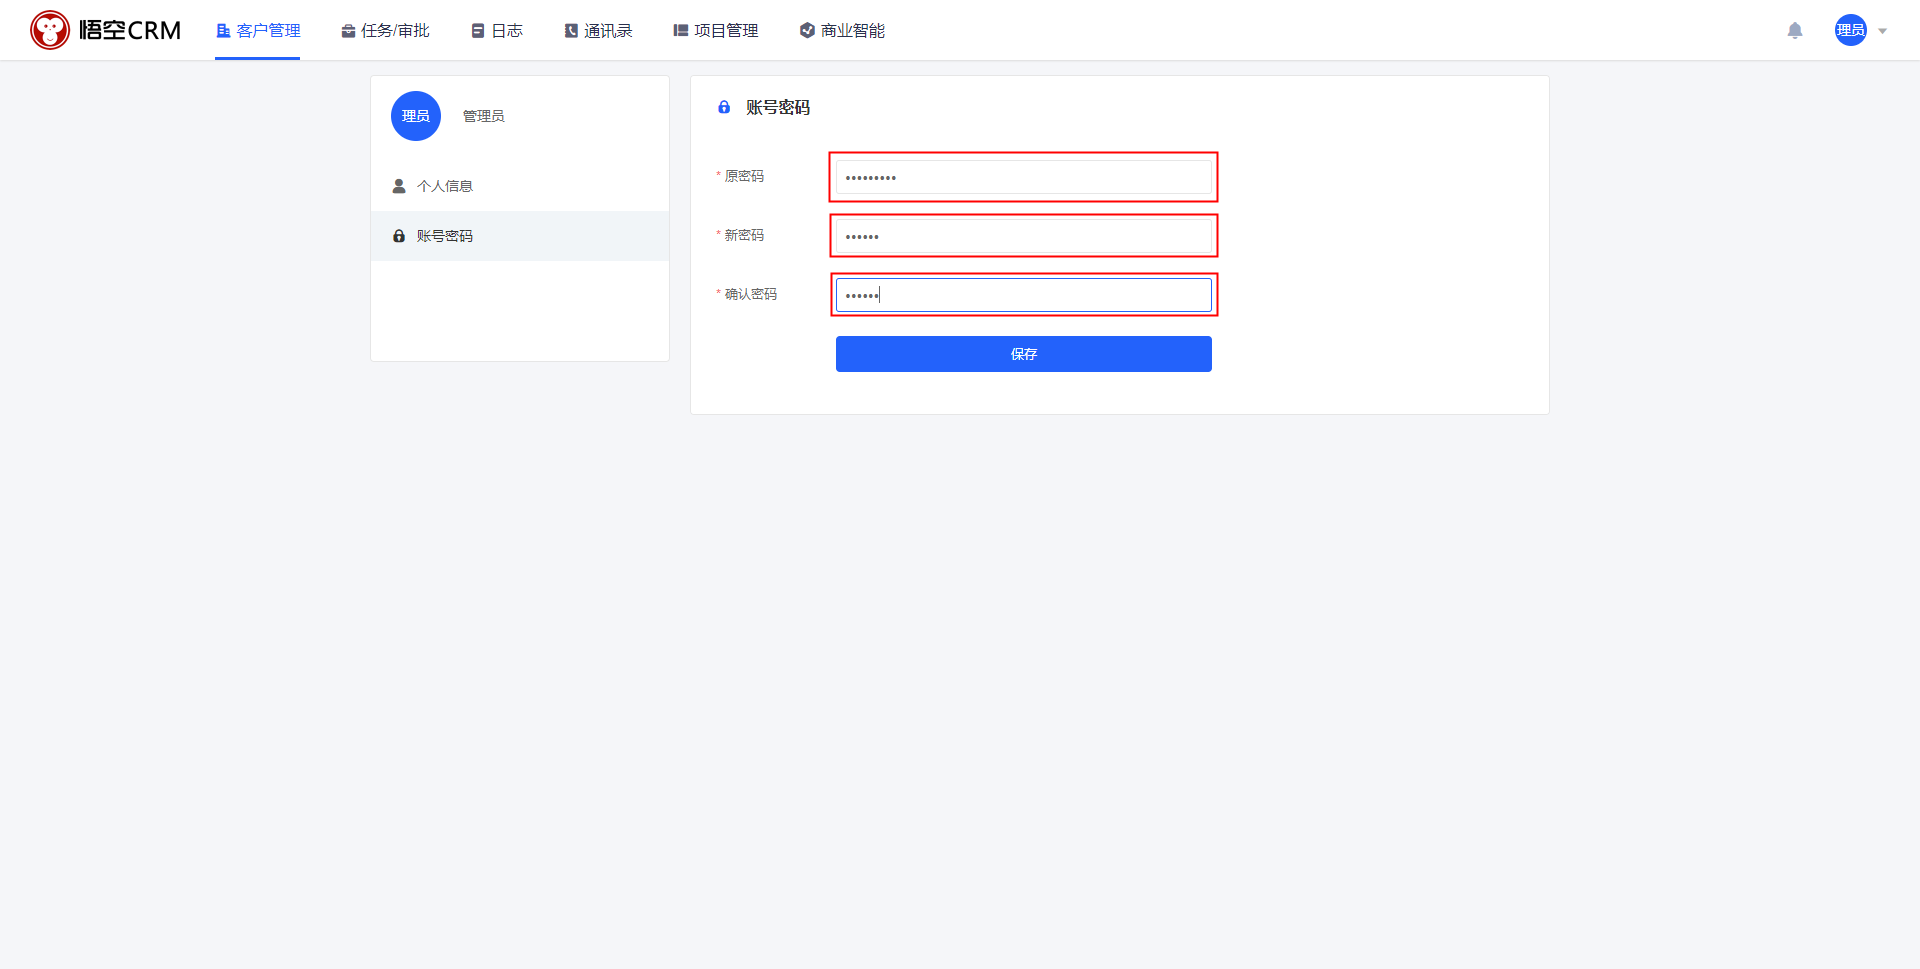Click the 悟空CRM monkey logo
Viewport: 1920px width, 969px height.
pos(50,30)
